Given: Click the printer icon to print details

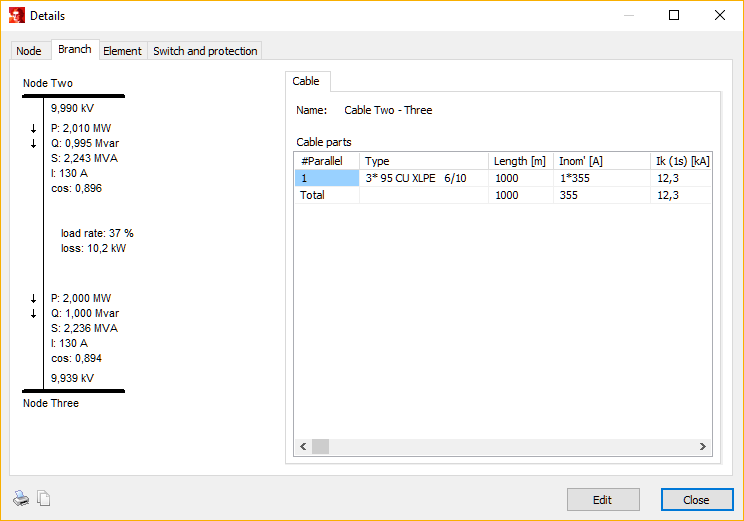Looking at the screenshot, I should pos(21,499).
